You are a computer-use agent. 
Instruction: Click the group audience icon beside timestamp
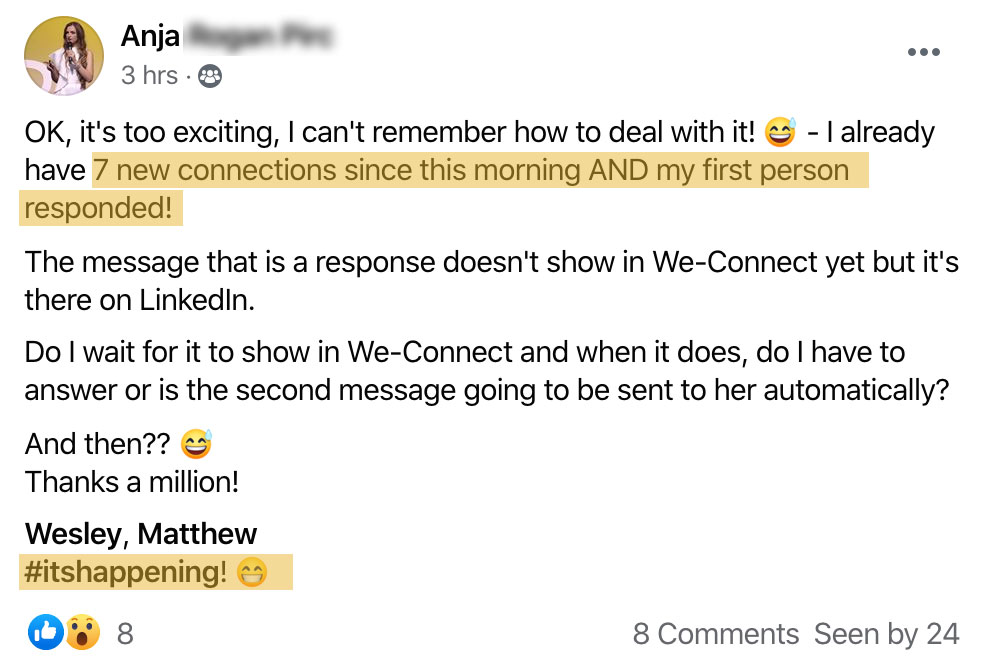pyautogui.click(x=210, y=76)
